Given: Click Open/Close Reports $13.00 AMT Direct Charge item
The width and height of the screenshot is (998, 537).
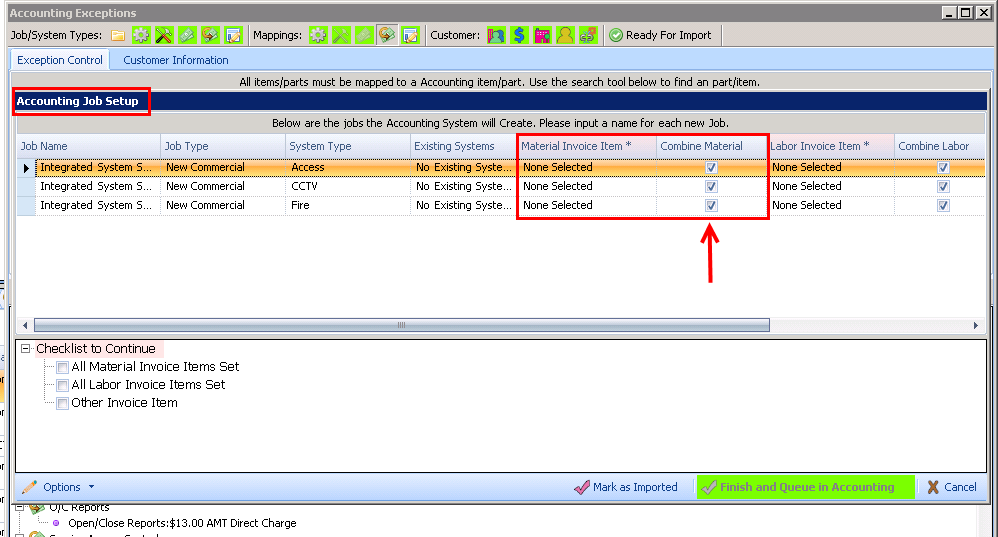Looking at the screenshot, I should pos(182,523).
